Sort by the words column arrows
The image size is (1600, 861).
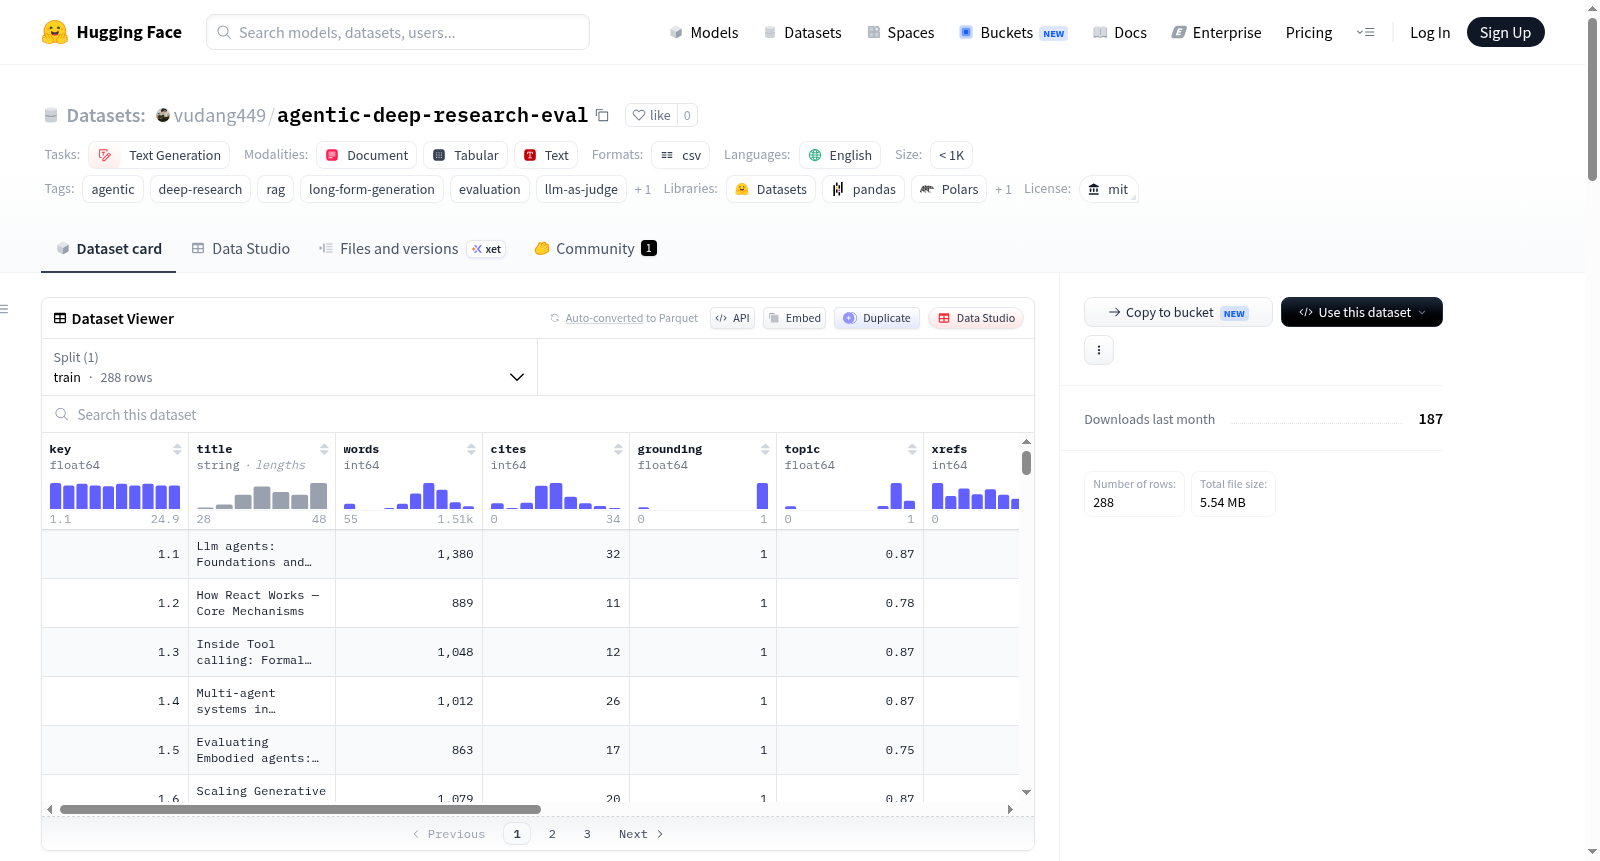471,449
